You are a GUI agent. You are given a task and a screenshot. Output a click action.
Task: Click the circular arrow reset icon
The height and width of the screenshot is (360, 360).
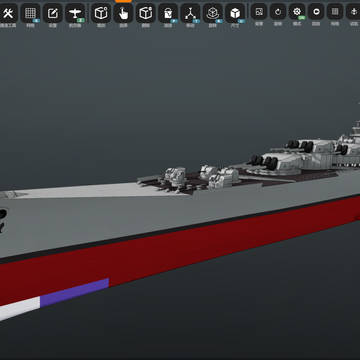point(278,12)
